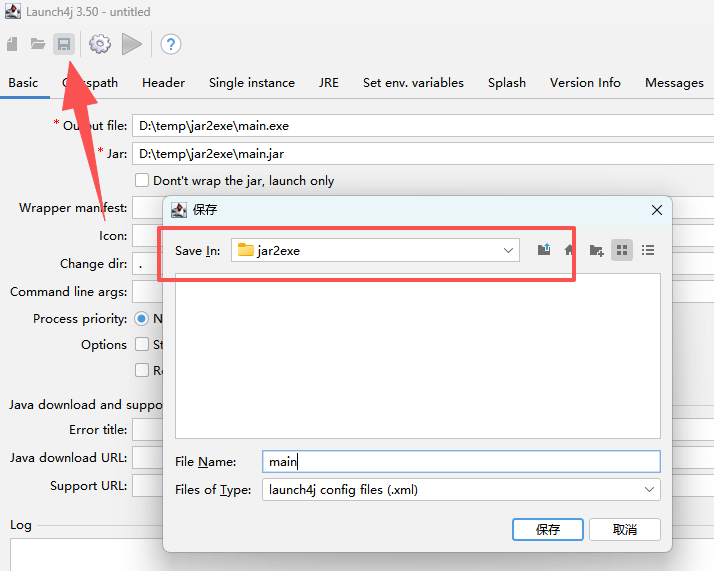Viewport: 714px width, 571px height.
Task: Go up one folder level icon
Action: click(544, 250)
